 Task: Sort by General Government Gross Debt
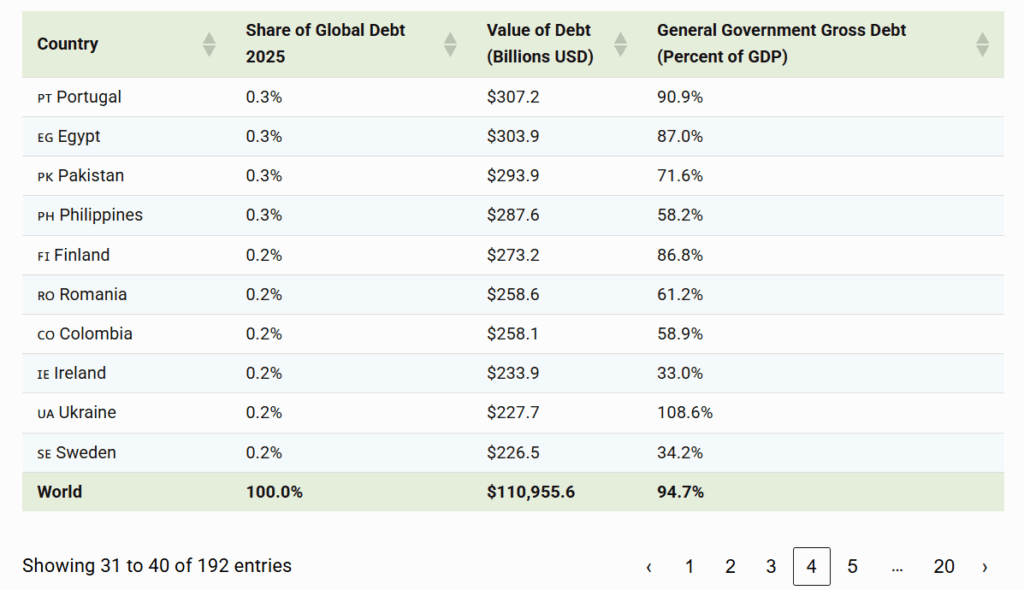point(982,44)
